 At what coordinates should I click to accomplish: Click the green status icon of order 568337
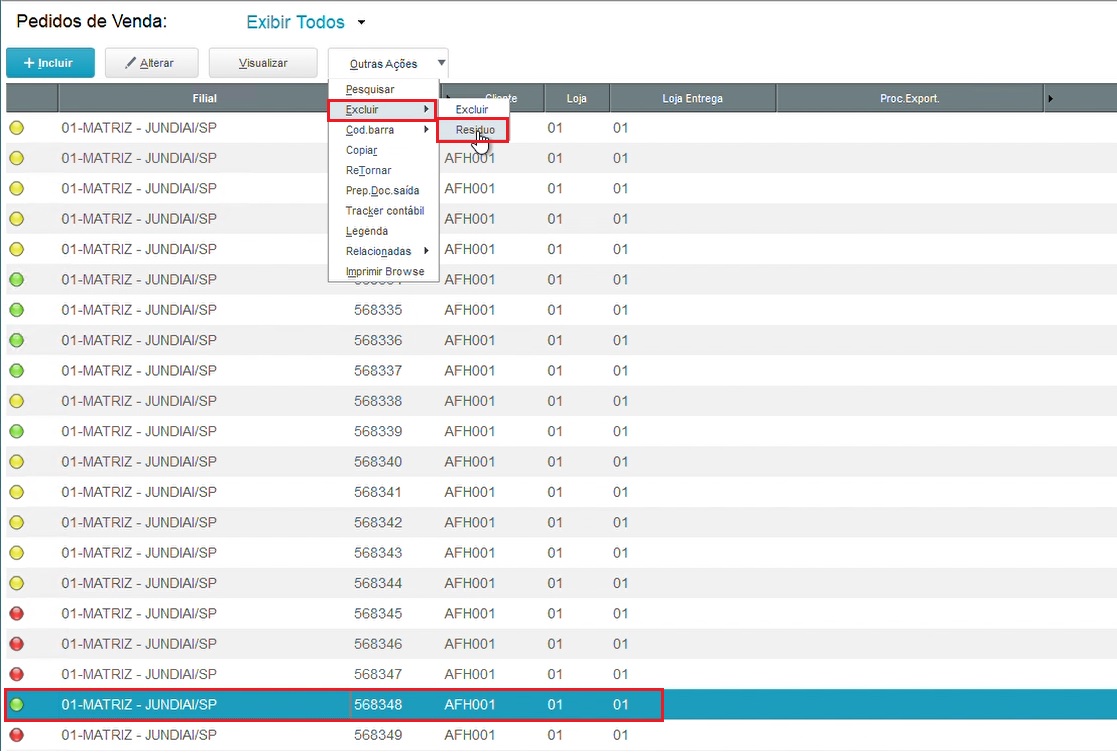point(16,371)
